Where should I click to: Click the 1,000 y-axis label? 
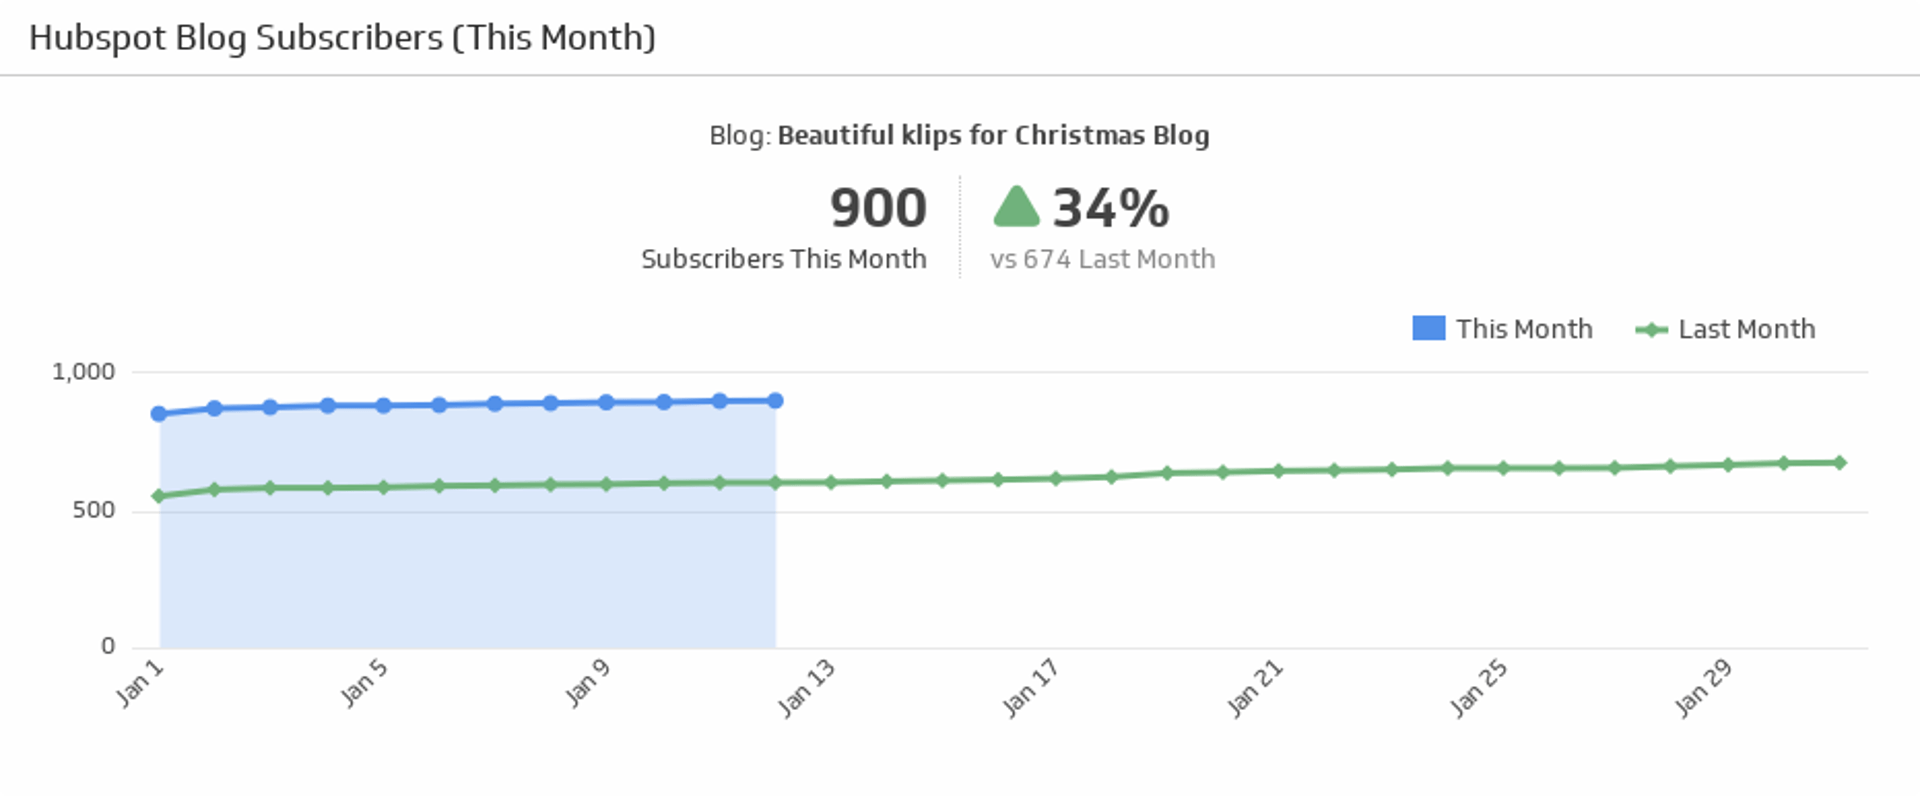click(x=84, y=372)
